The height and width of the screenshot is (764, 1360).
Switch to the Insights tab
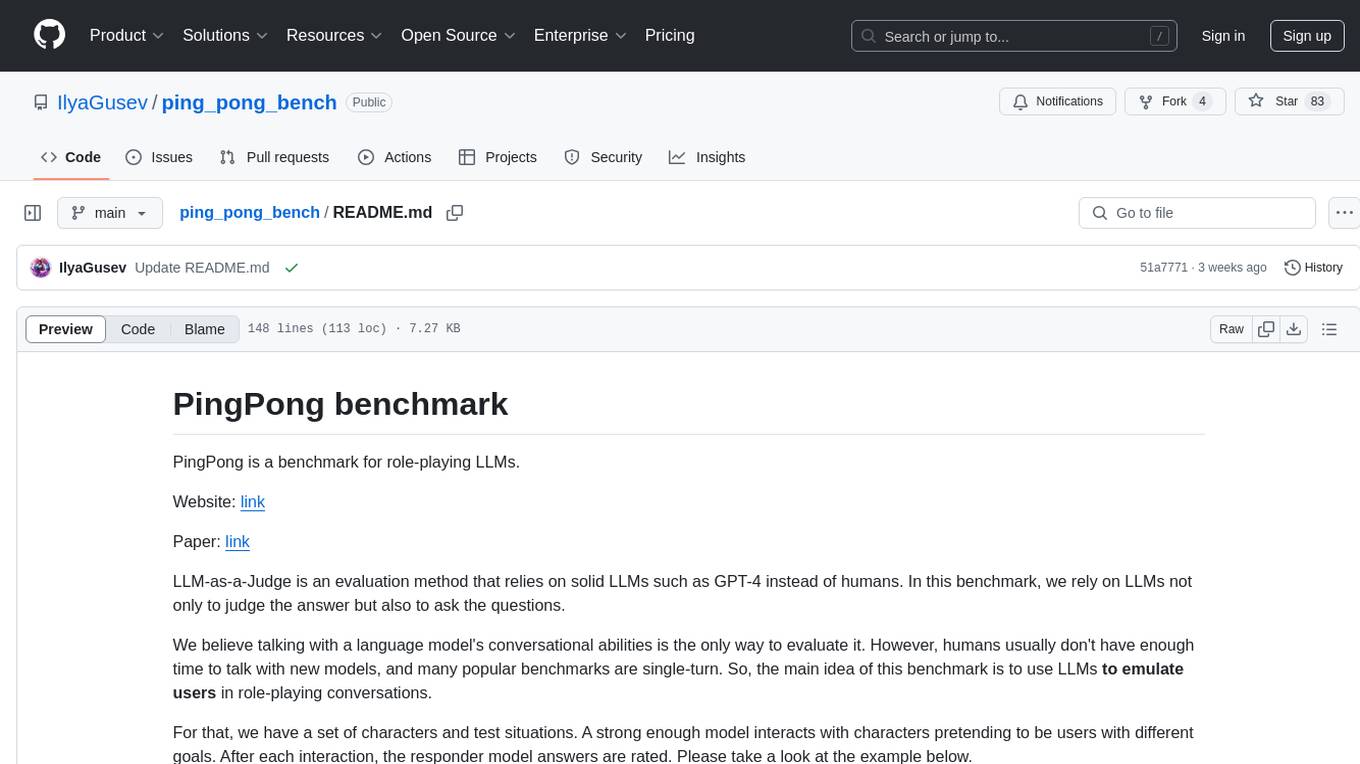click(x=707, y=157)
